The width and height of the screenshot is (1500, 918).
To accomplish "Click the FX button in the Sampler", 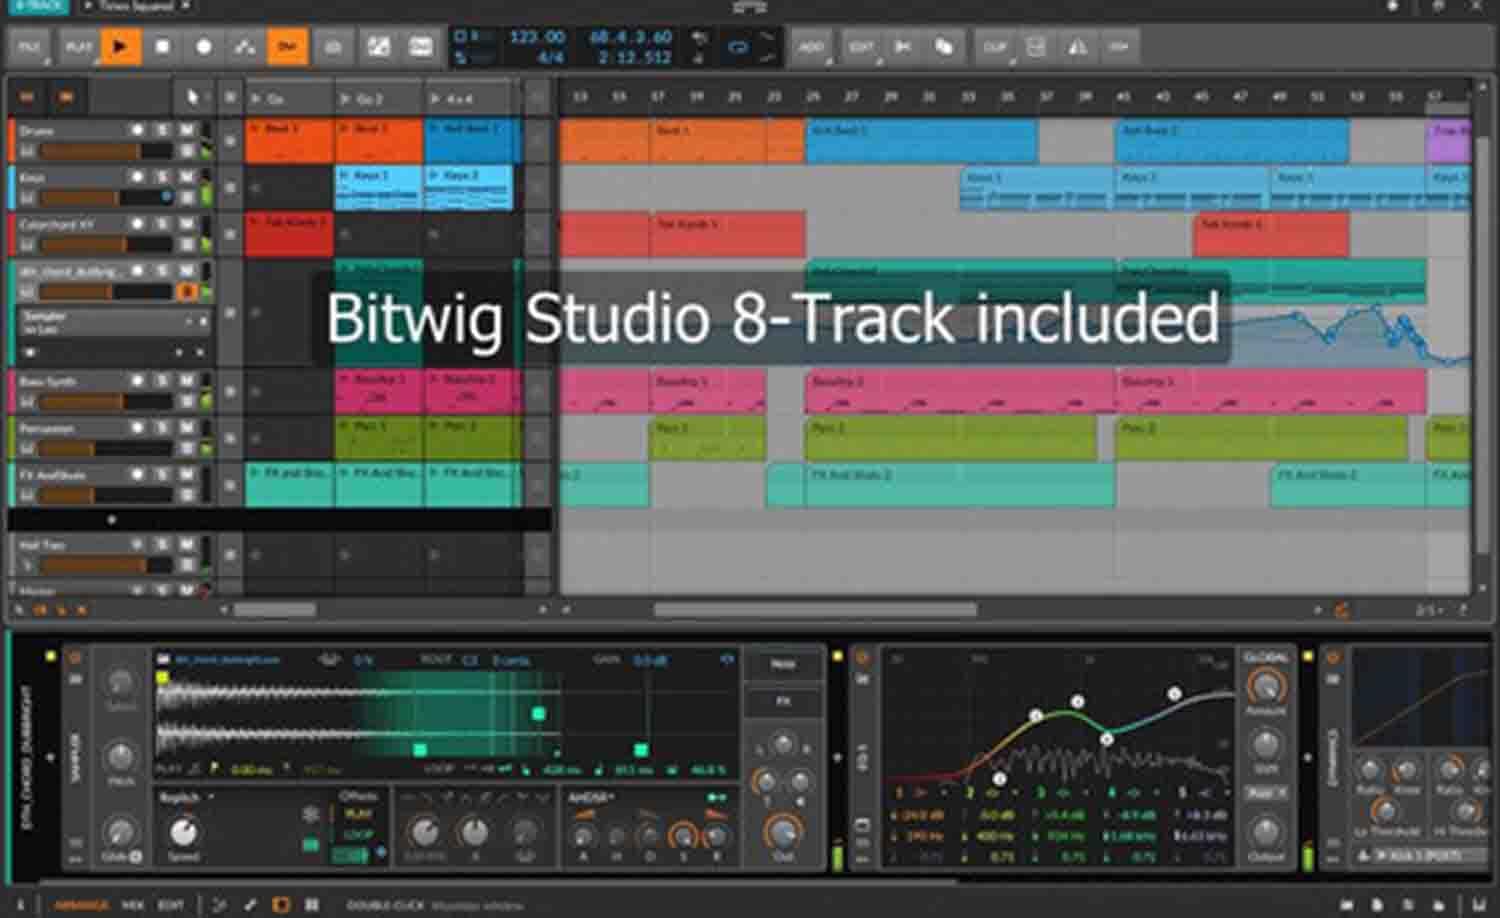I will point(783,701).
